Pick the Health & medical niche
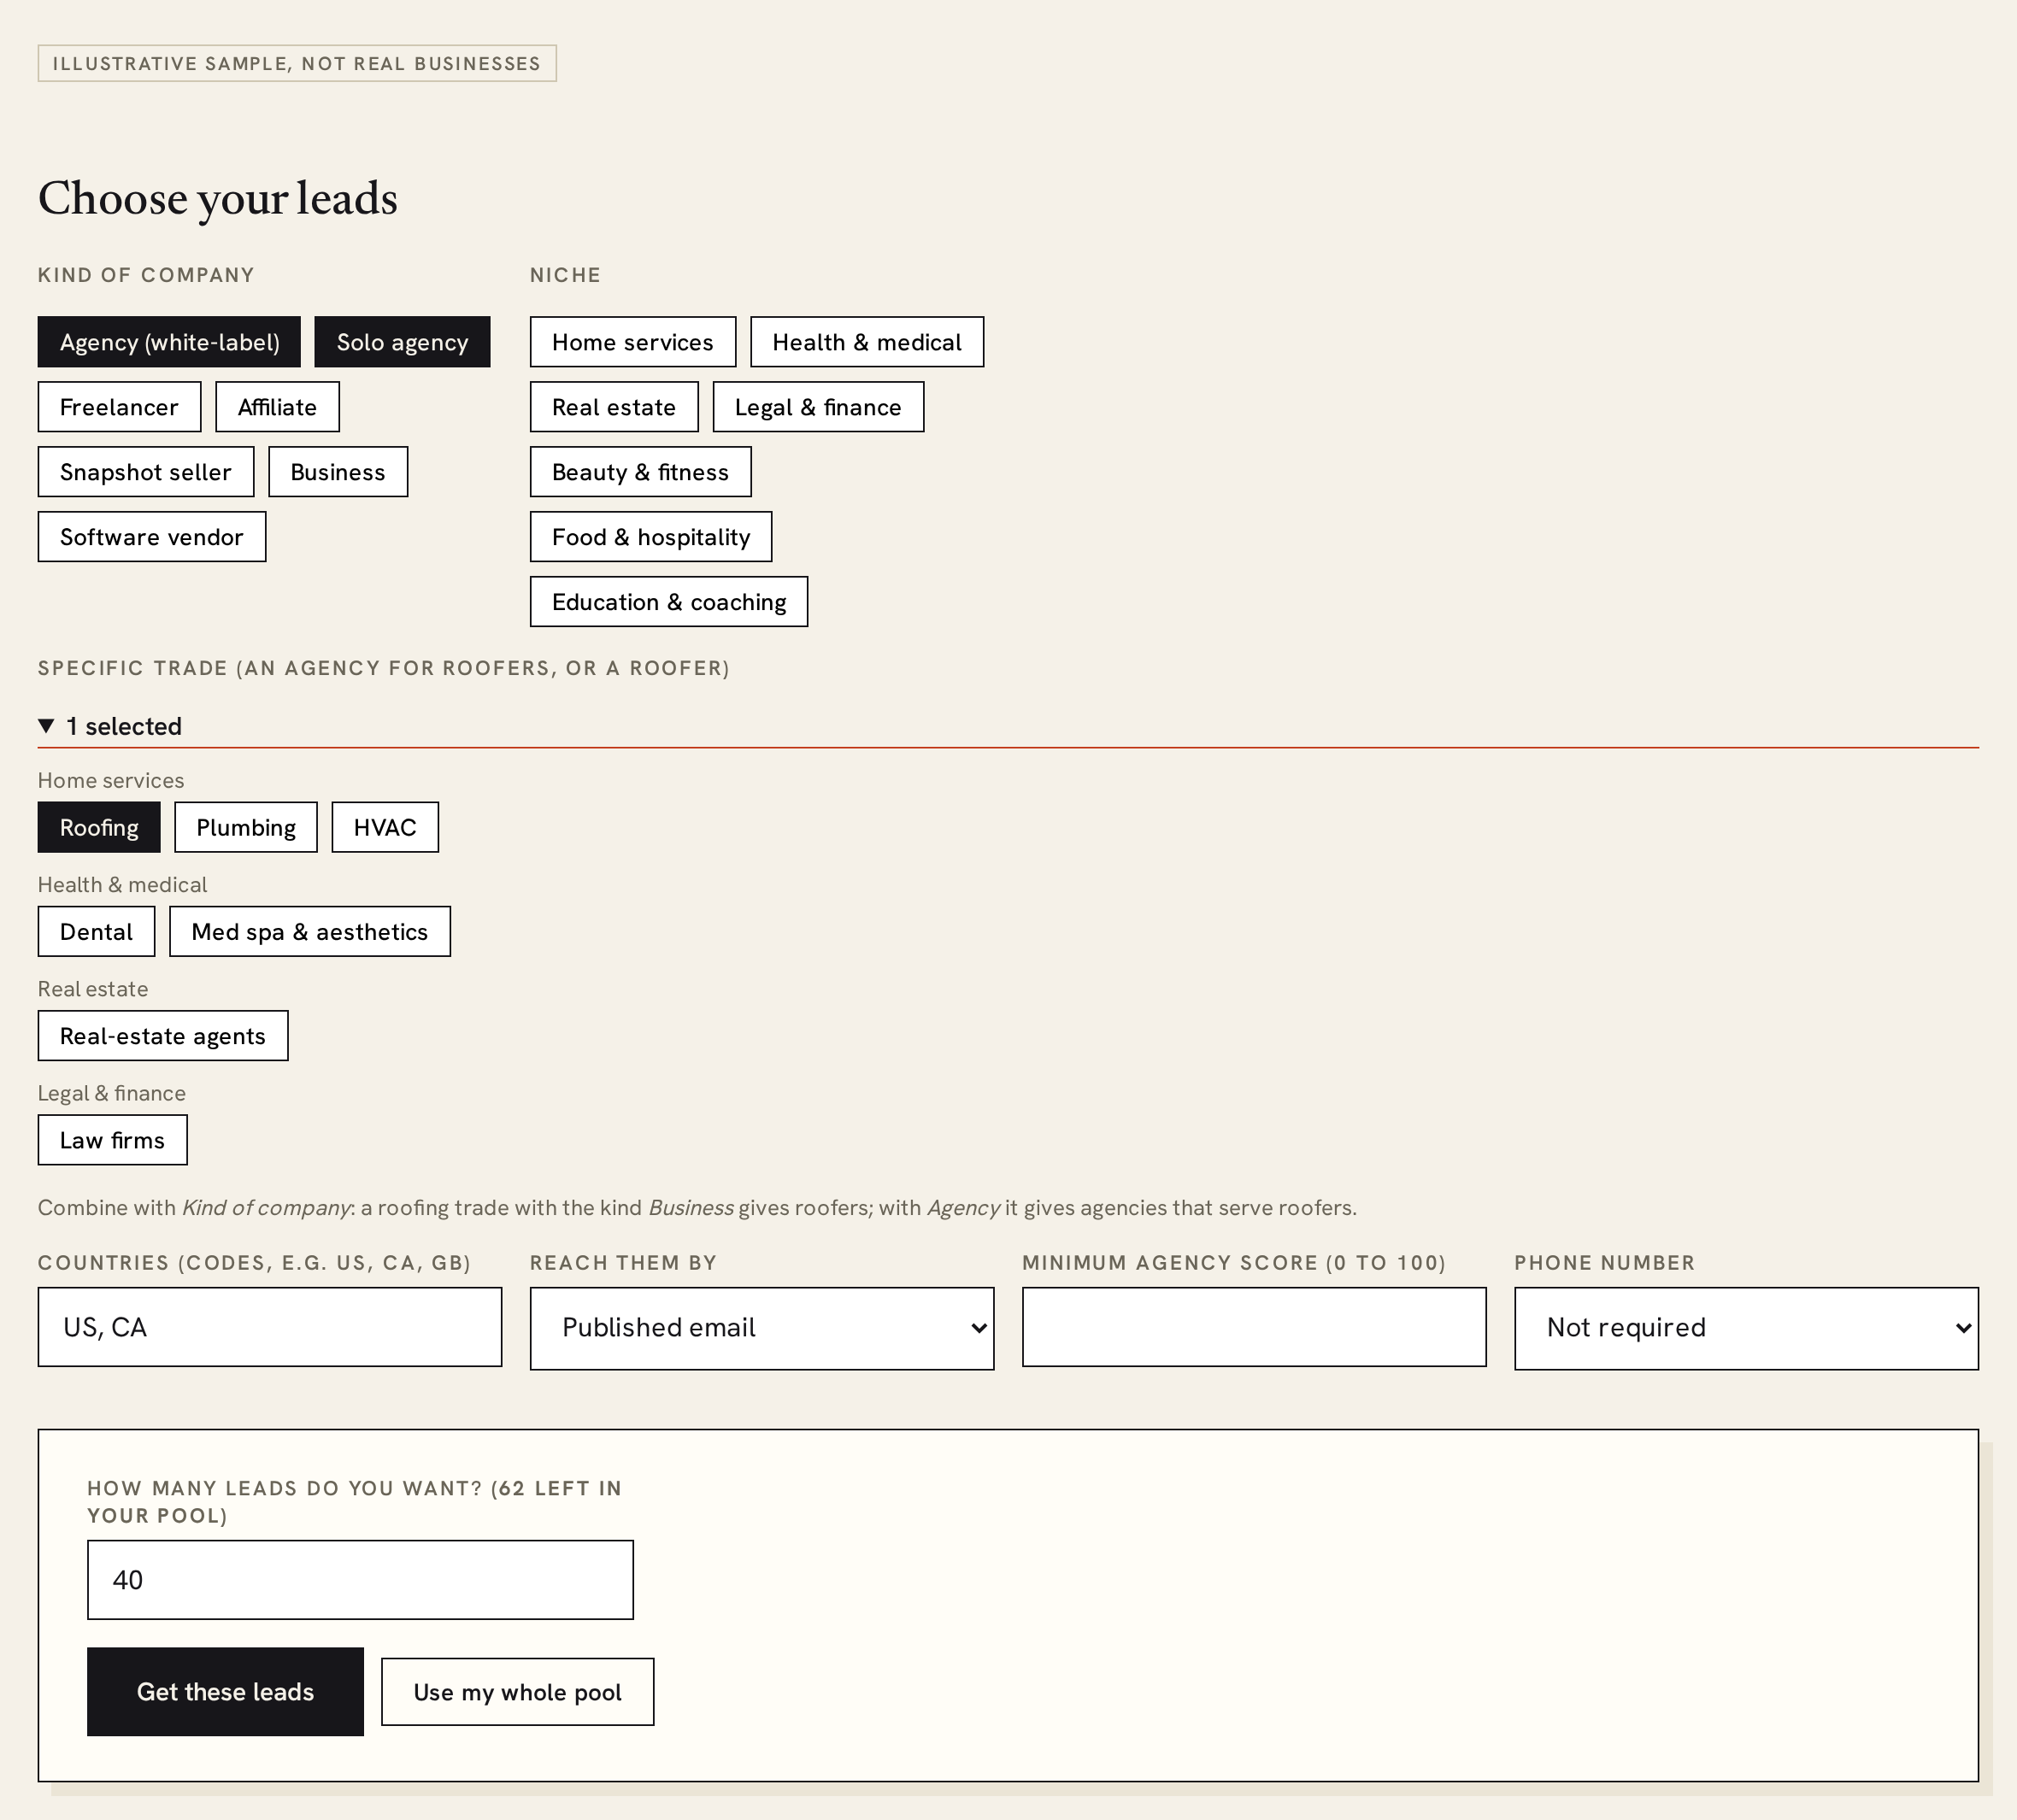The height and width of the screenshot is (1820, 2017). (867, 342)
